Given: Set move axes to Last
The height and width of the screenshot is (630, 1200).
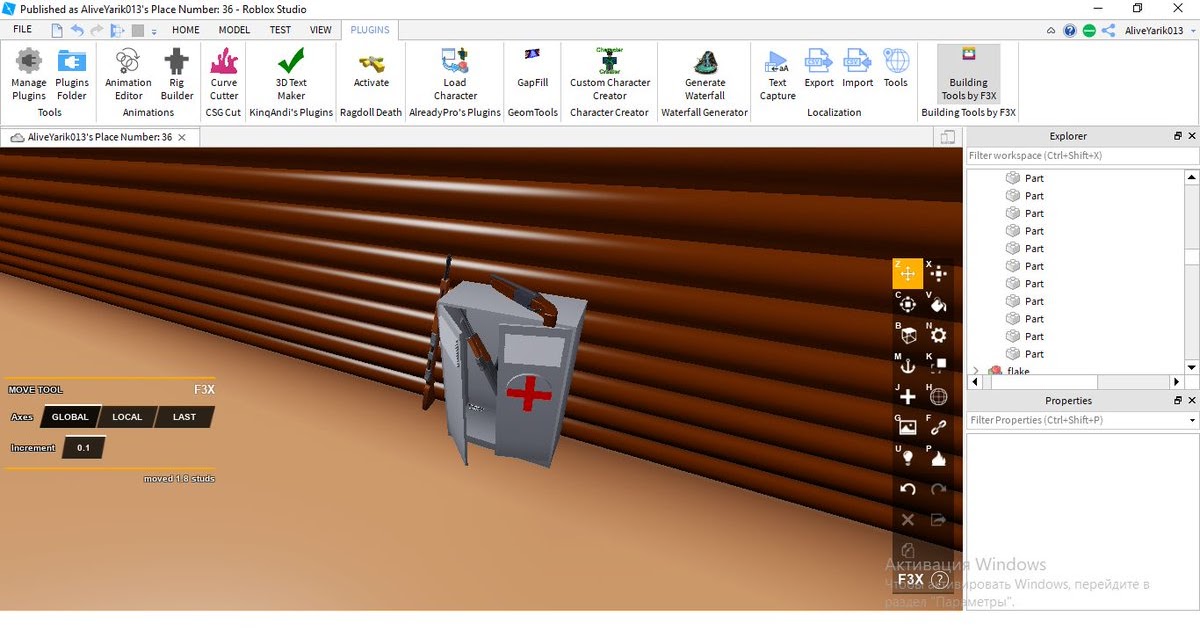Looking at the screenshot, I should [x=184, y=417].
